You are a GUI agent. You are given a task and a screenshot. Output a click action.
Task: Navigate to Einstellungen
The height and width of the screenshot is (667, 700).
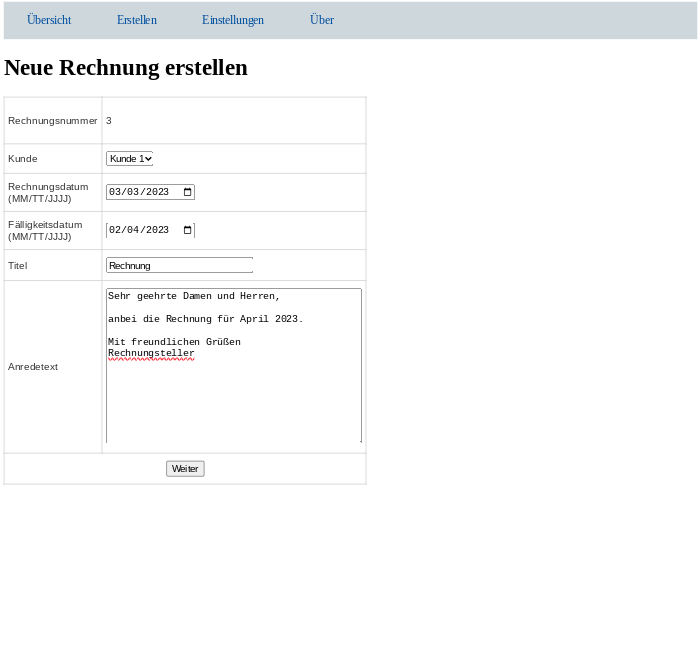232,20
